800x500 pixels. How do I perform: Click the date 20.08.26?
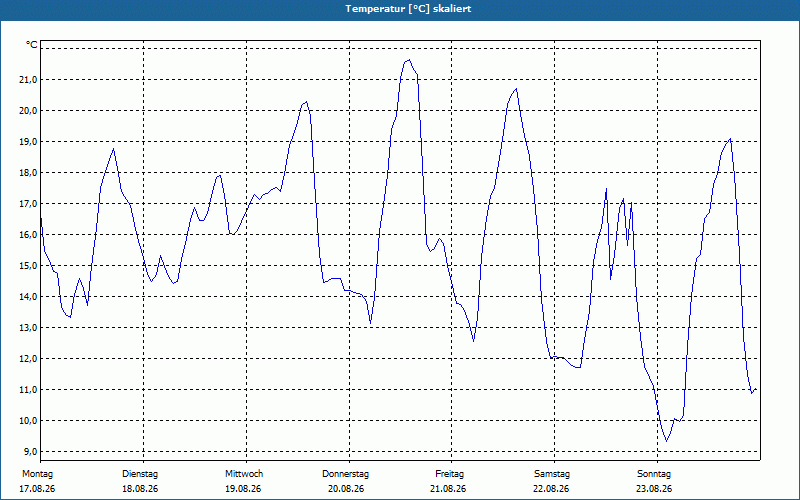[346, 489]
